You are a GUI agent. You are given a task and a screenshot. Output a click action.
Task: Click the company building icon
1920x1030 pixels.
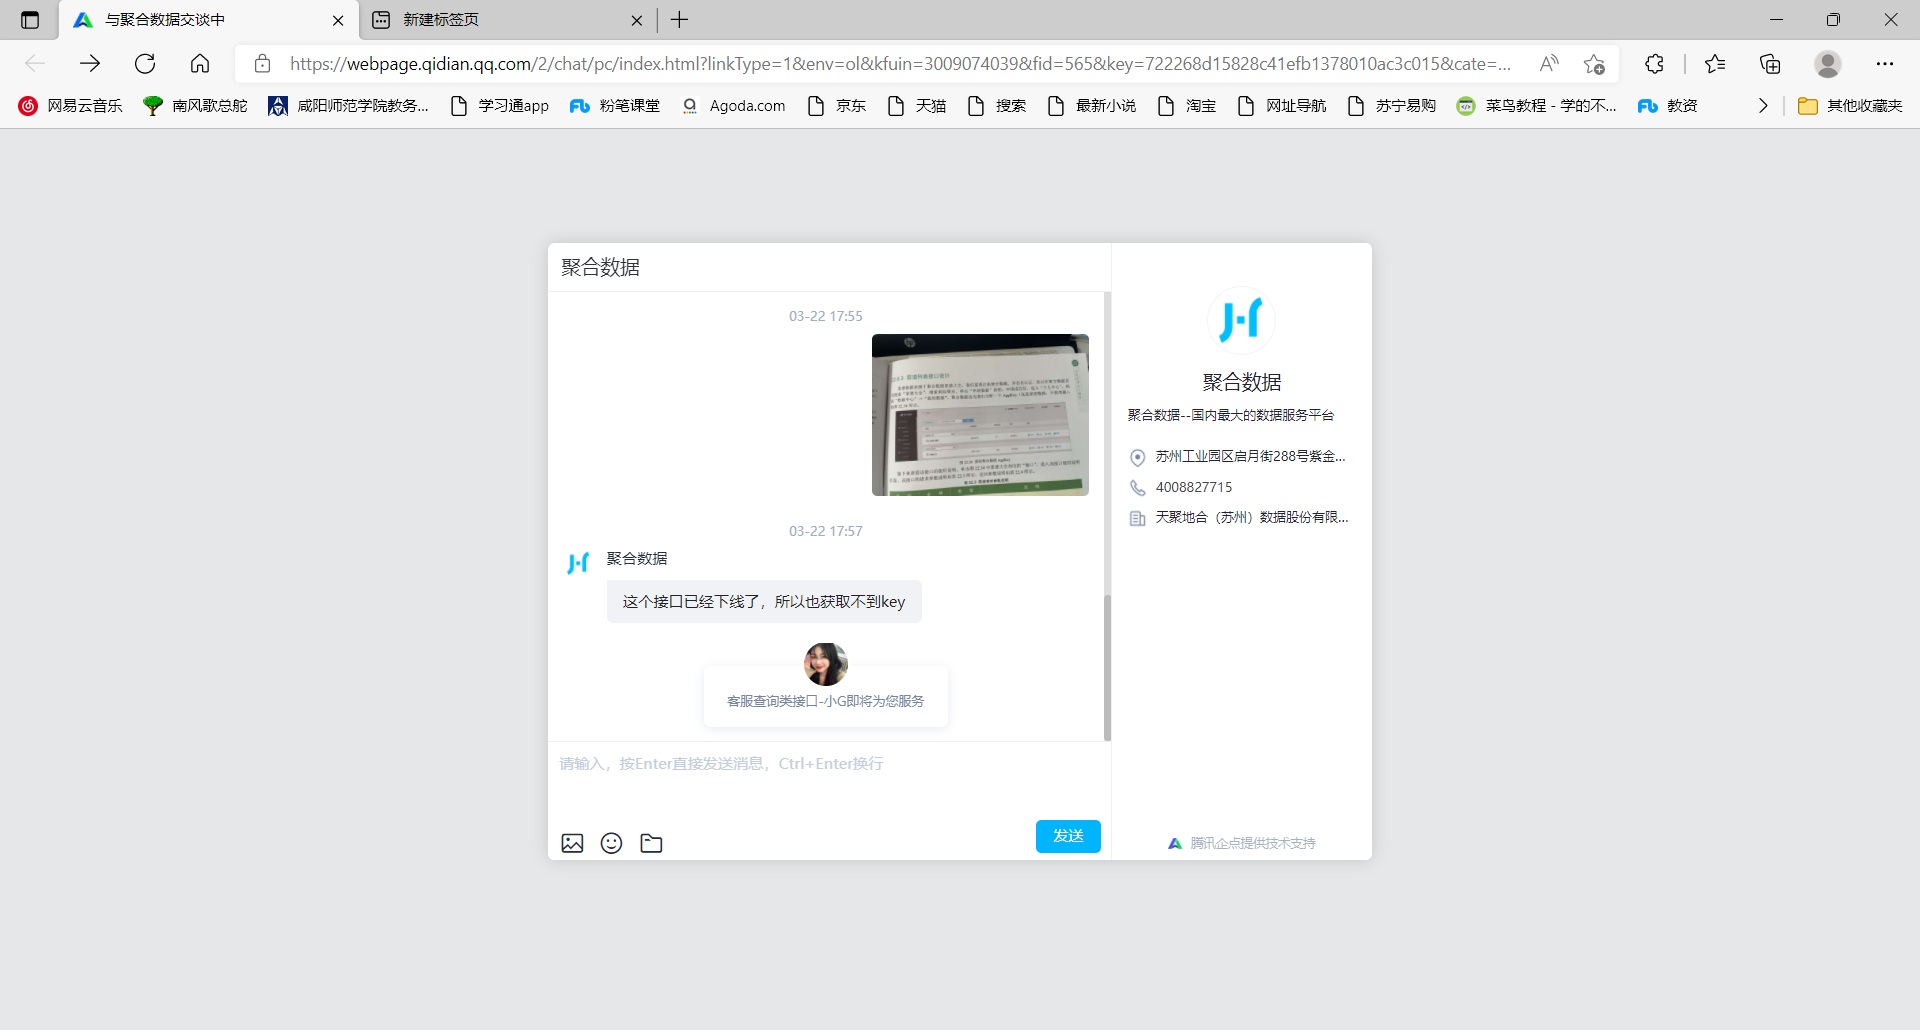1137,518
